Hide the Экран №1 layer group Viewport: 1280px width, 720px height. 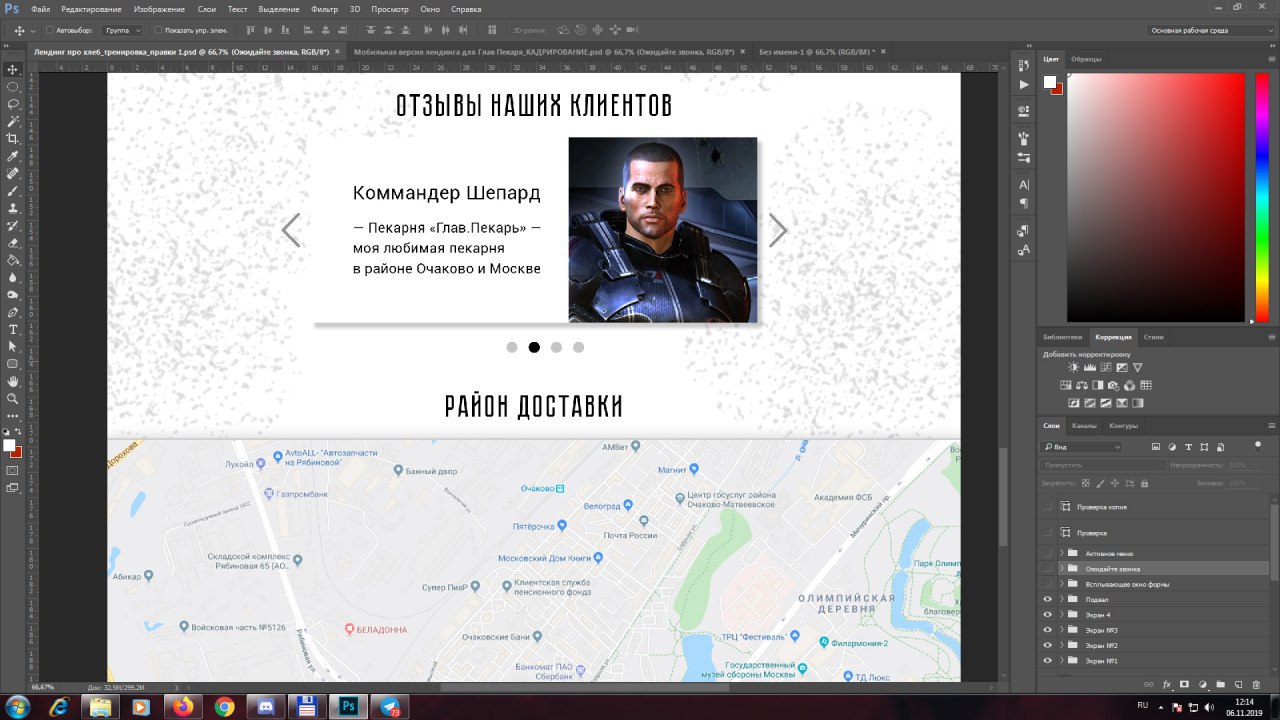pos(1047,661)
